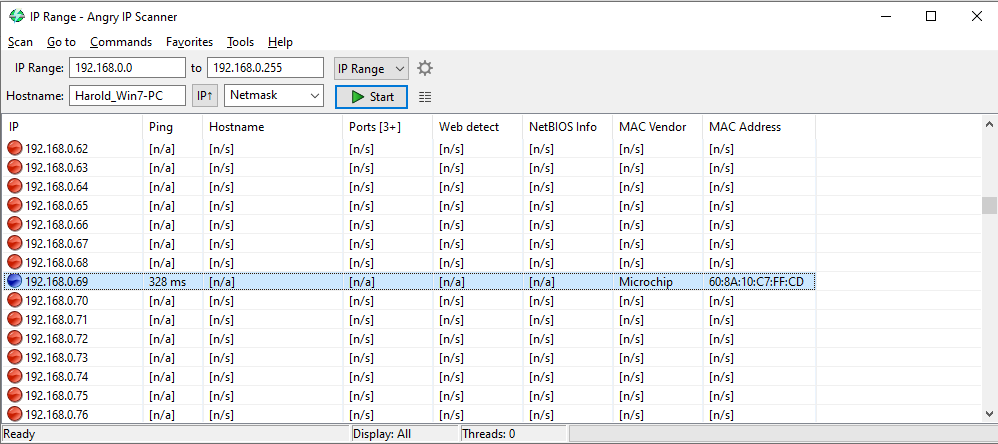Image resolution: width=998 pixels, height=444 pixels.
Task: Expand the IP Range feeder dropdown
Action: pyautogui.click(x=371, y=68)
